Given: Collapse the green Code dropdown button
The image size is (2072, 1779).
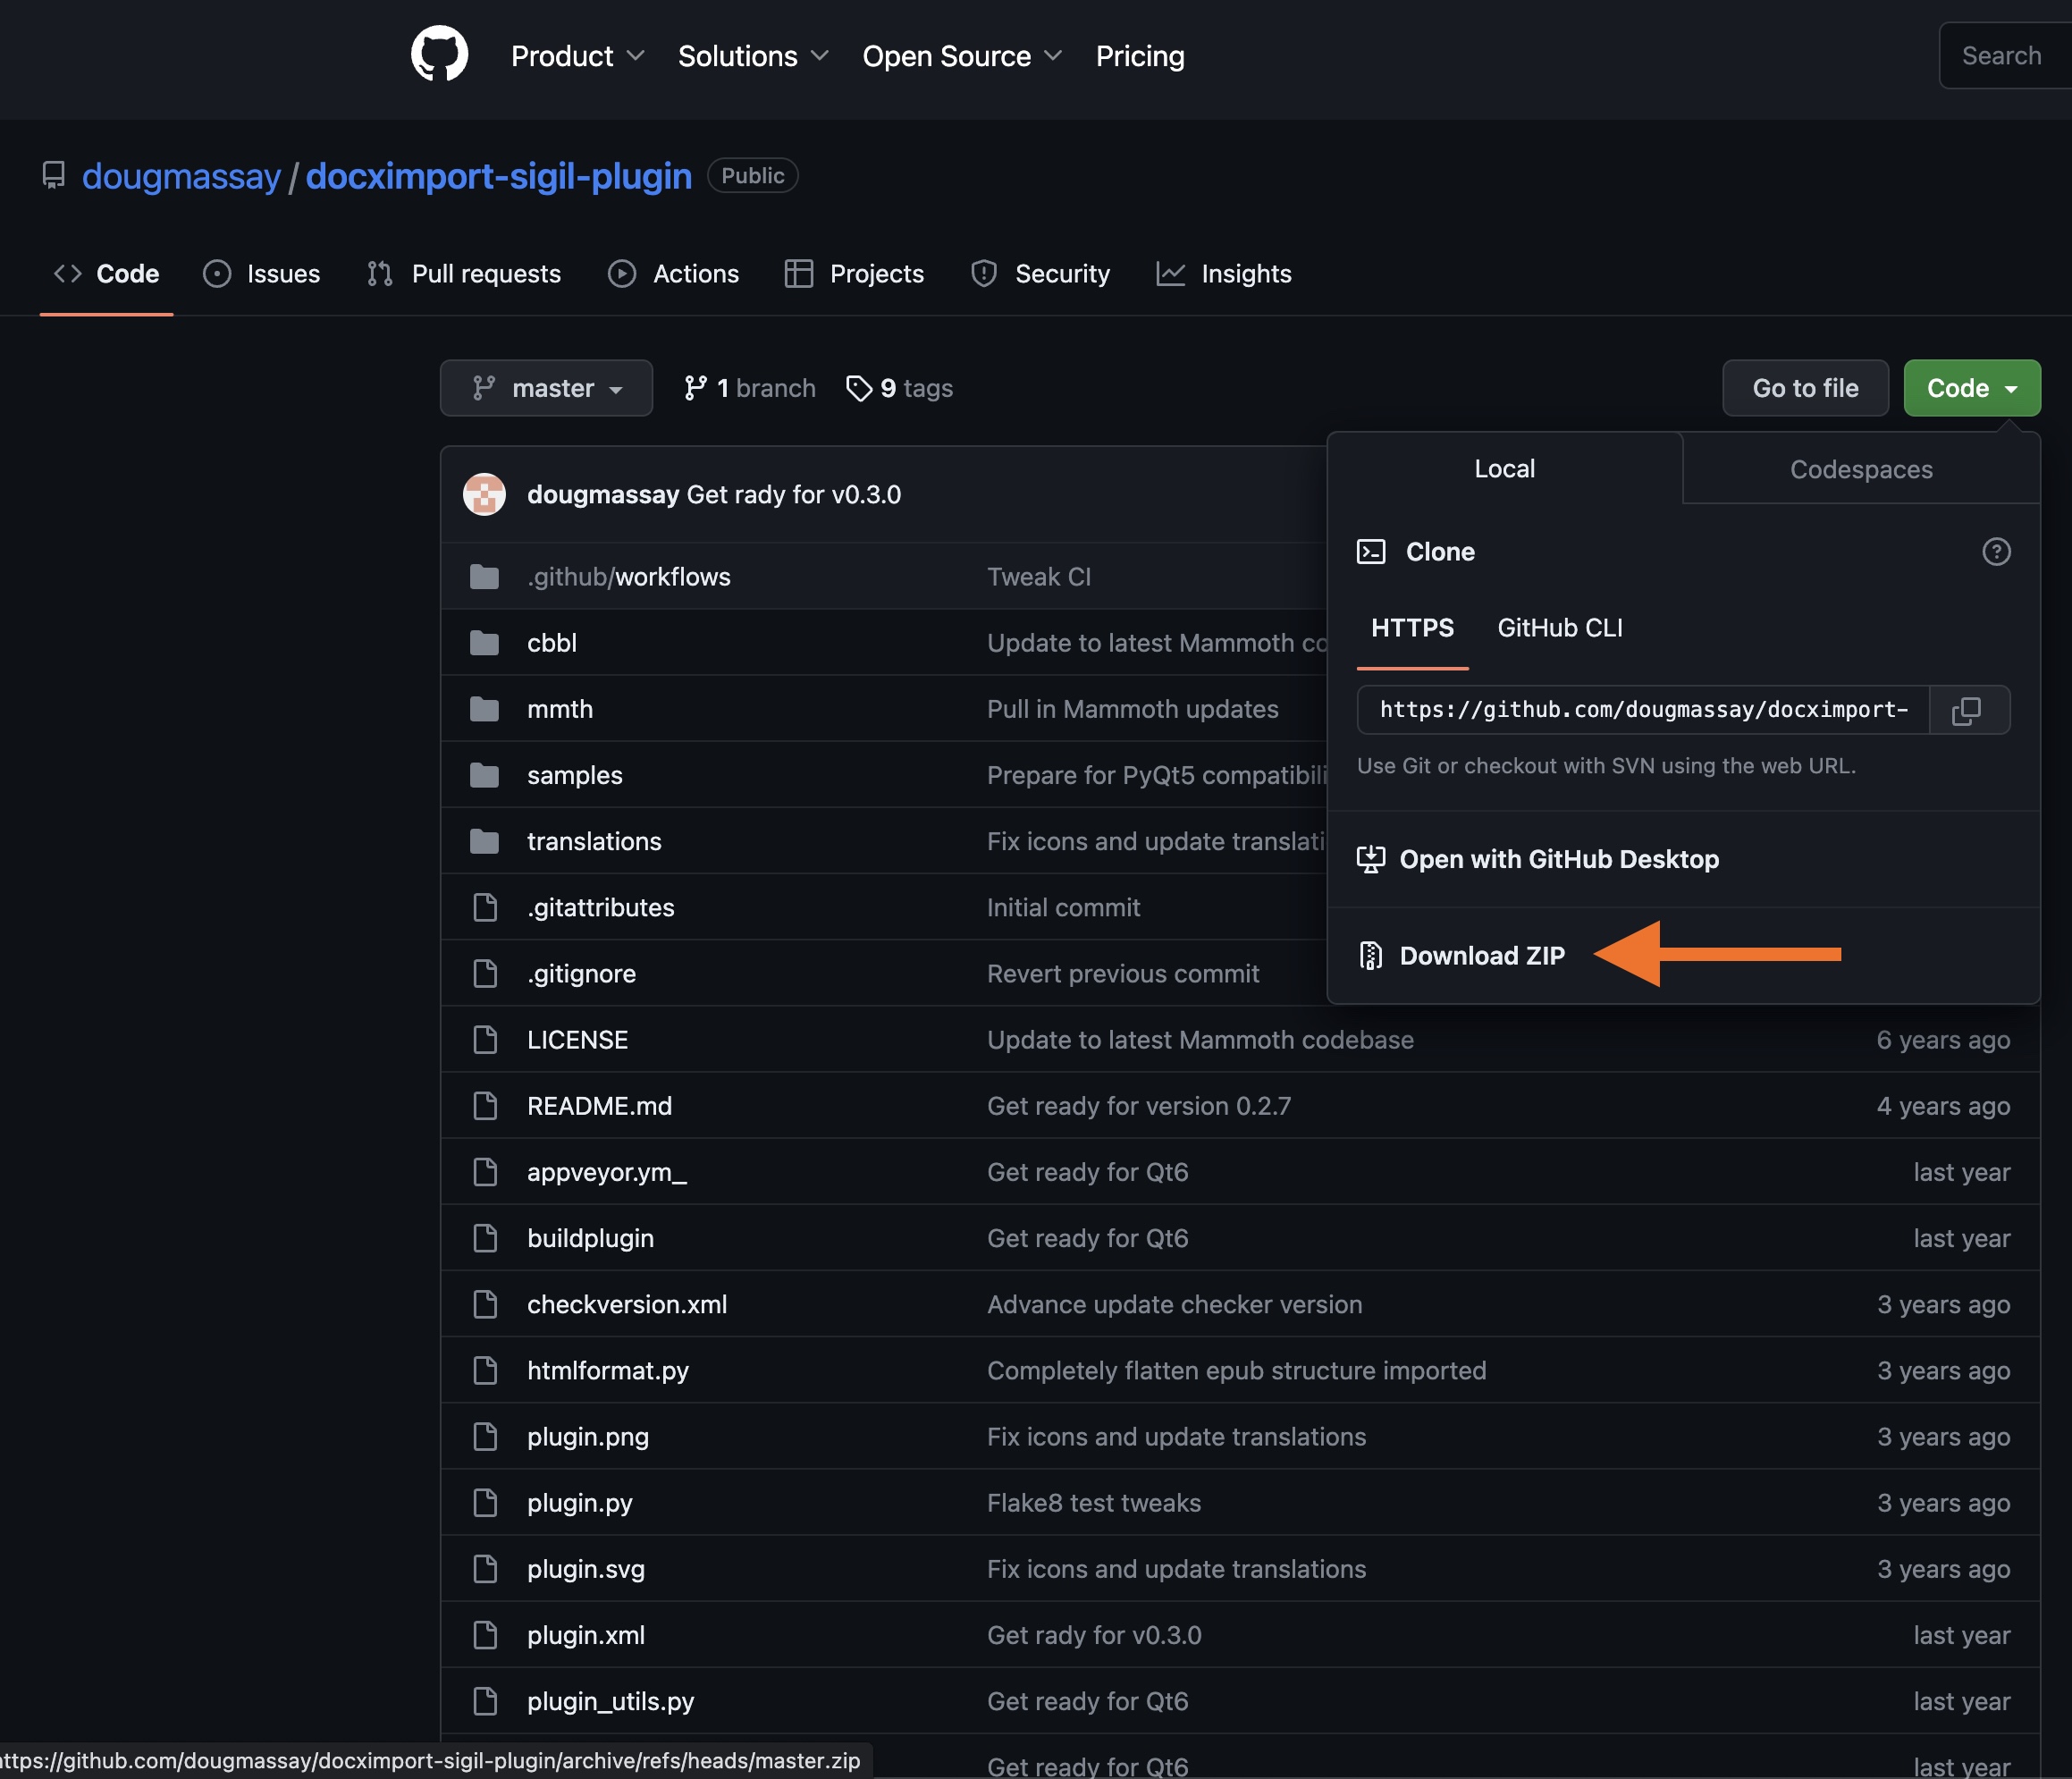Looking at the screenshot, I should point(1970,388).
